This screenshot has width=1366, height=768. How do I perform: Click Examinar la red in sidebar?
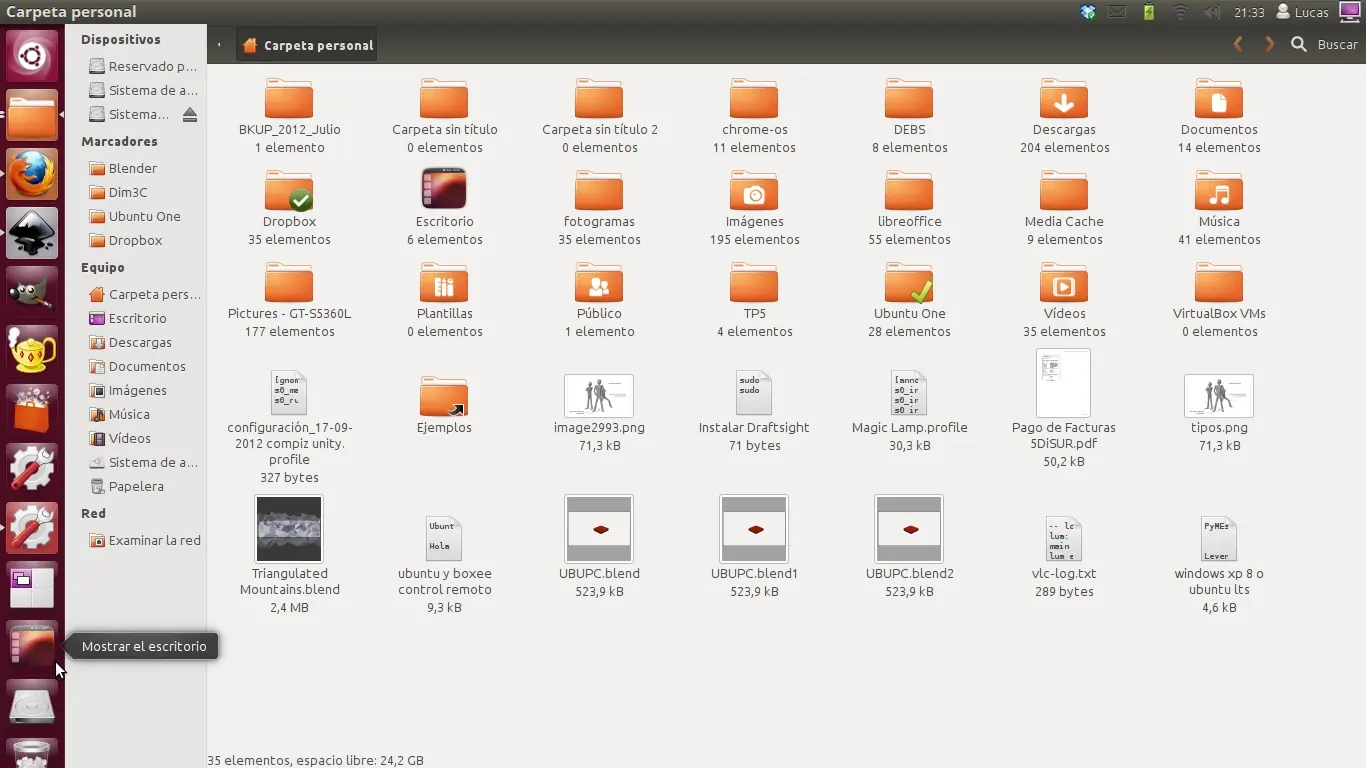(154, 540)
